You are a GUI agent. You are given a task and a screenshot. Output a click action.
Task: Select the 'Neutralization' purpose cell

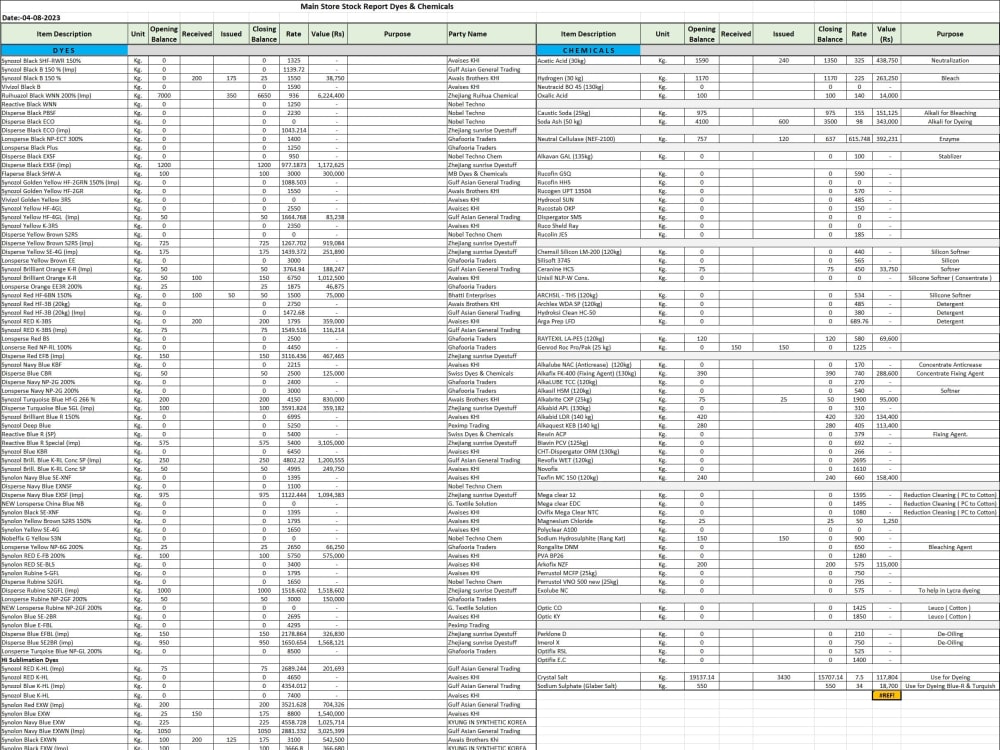pyautogui.click(x=950, y=61)
